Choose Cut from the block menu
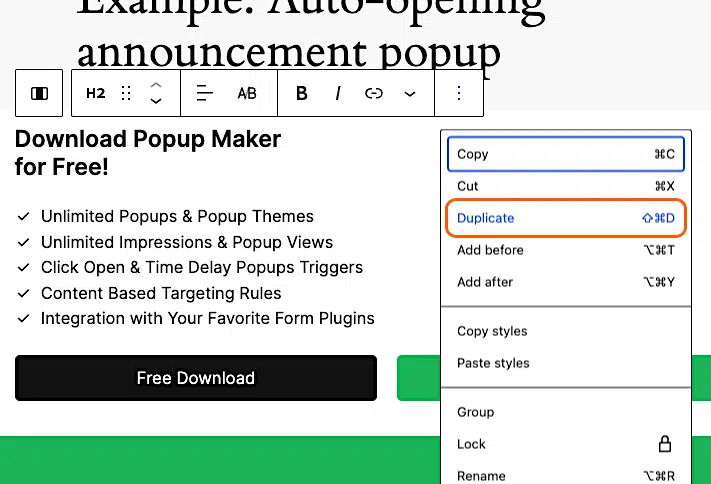Image resolution: width=711 pixels, height=484 pixels. (565, 186)
